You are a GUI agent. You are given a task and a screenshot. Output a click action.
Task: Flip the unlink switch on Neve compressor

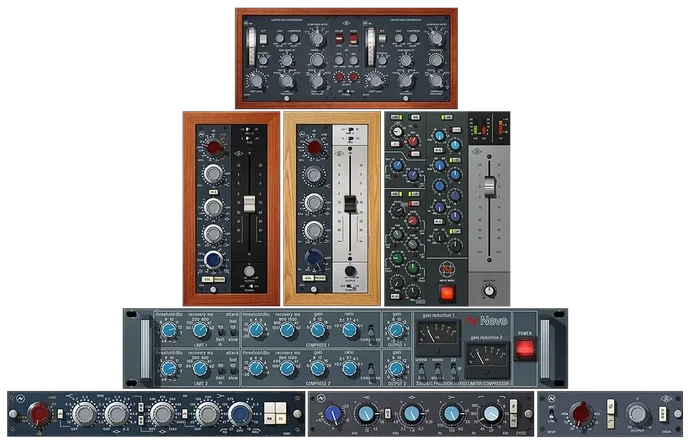point(421,370)
